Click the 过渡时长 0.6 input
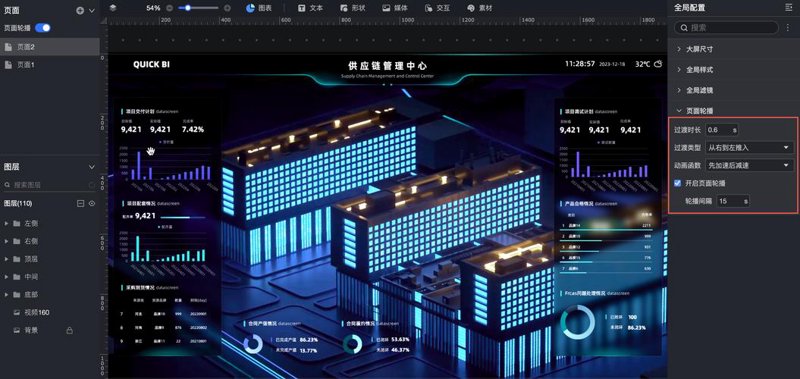Screen dimensions: 800x379 point(722,130)
